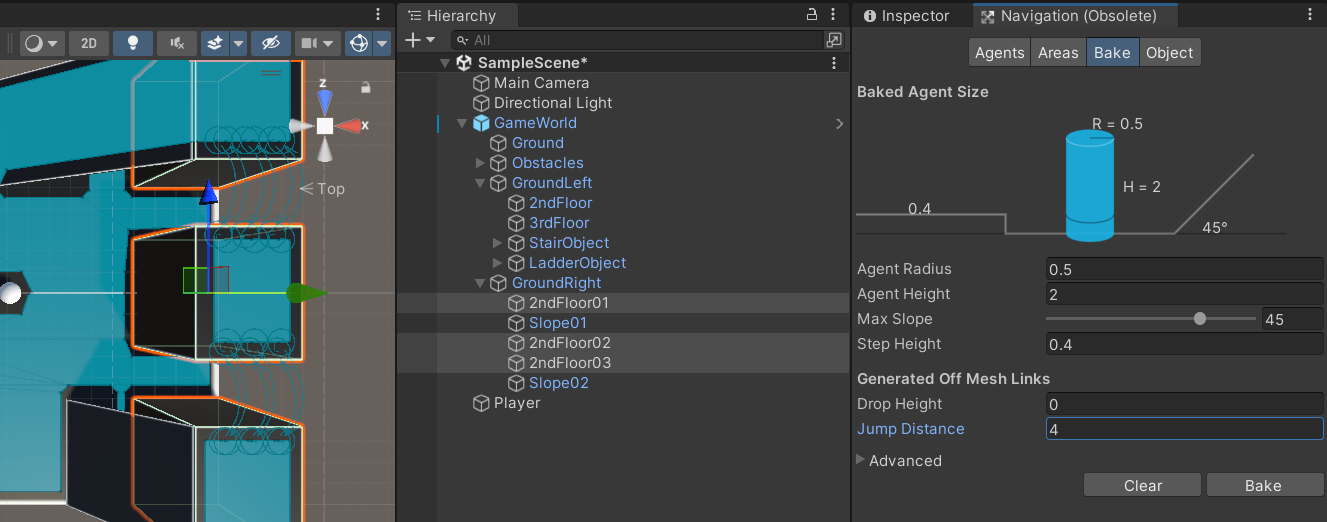Switch to the Inspector tab

(x=906, y=15)
